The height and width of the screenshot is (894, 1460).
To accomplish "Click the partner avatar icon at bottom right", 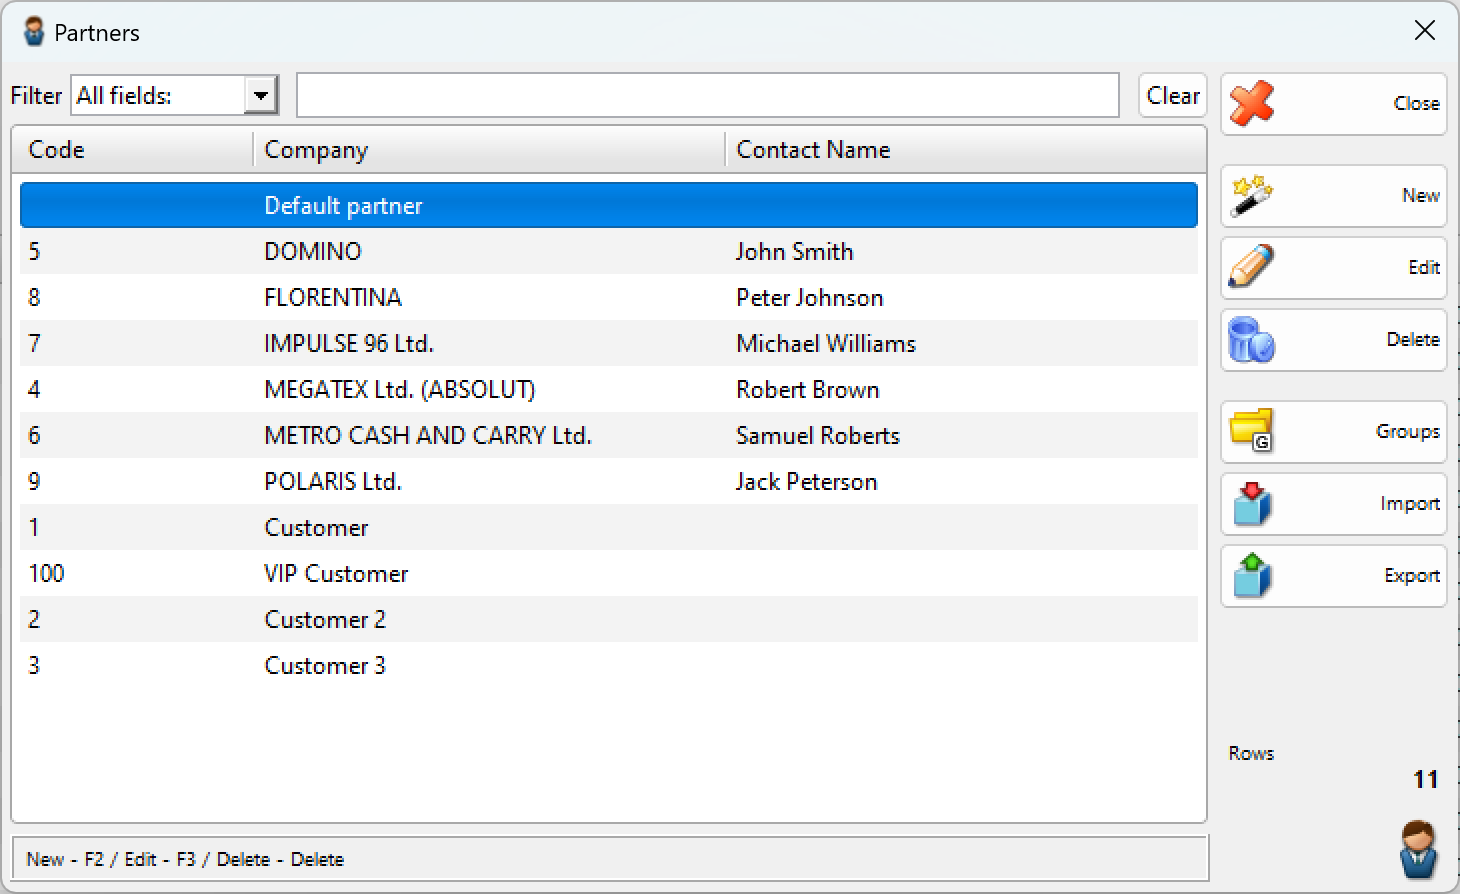I will (1418, 848).
